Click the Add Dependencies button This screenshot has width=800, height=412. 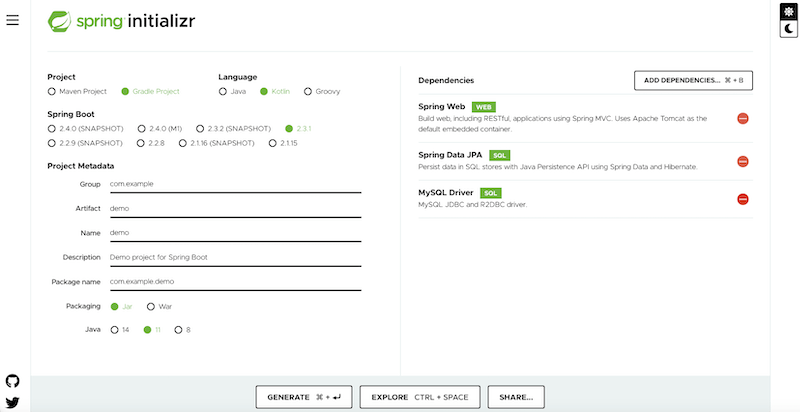693,81
